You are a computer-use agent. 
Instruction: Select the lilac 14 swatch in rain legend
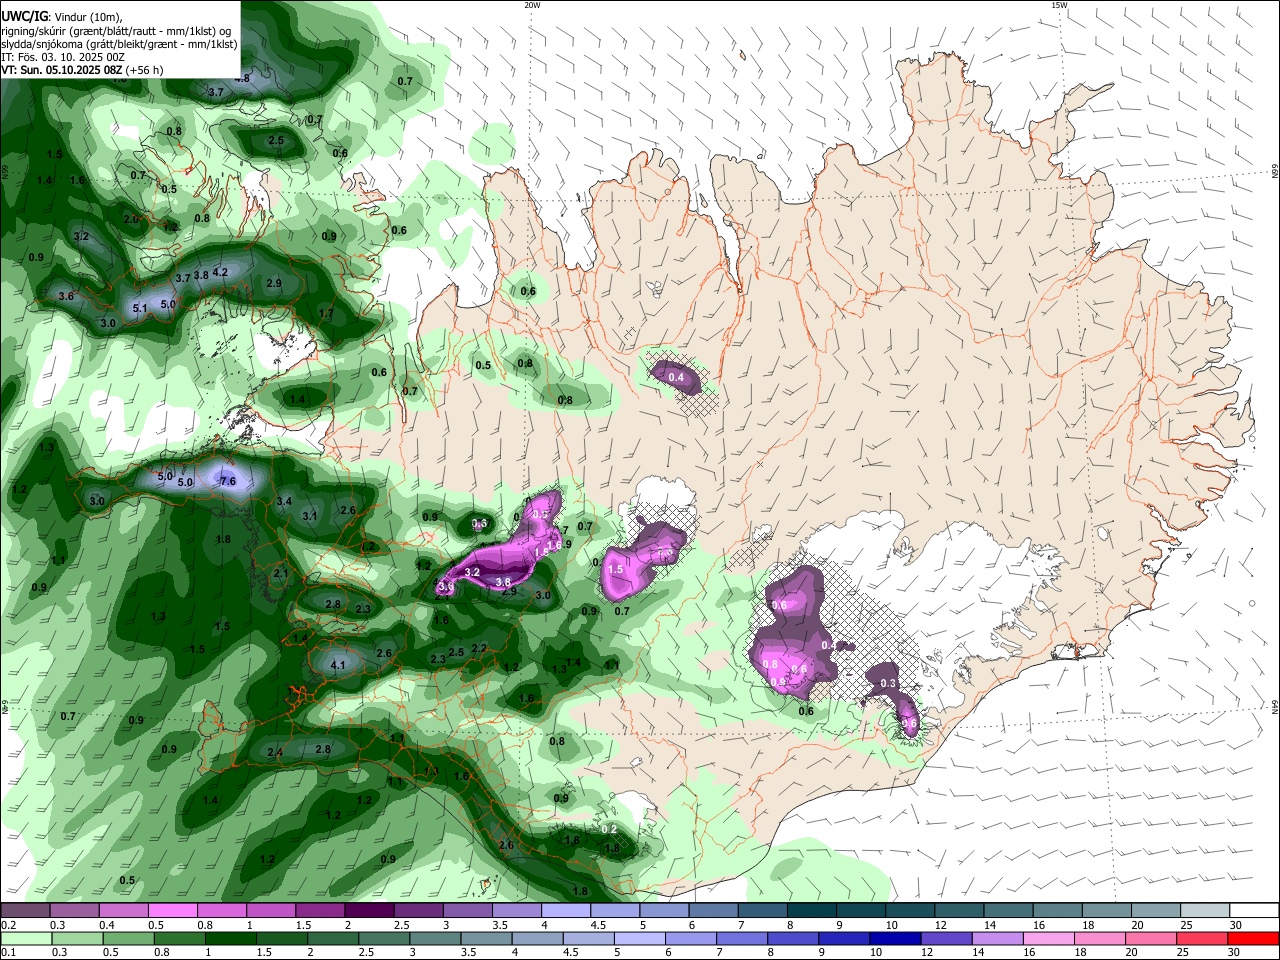point(996,938)
